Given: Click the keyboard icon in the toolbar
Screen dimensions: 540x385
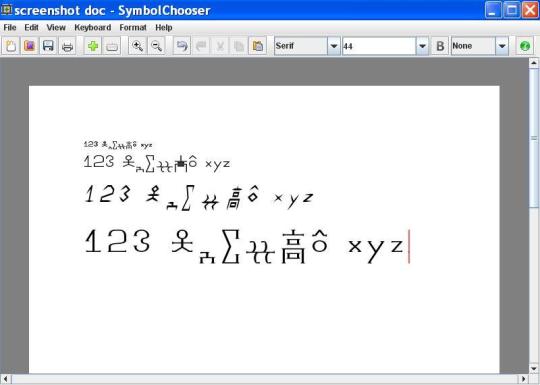Looking at the screenshot, I should (x=112, y=45).
